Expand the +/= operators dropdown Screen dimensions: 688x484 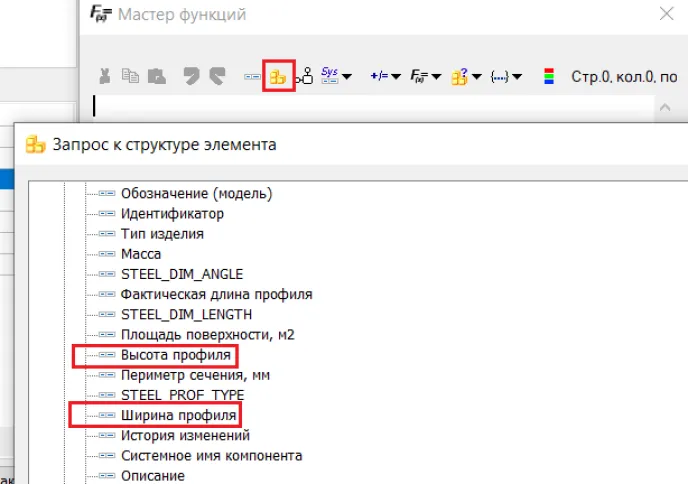pyautogui.click(x=384, y=76)
